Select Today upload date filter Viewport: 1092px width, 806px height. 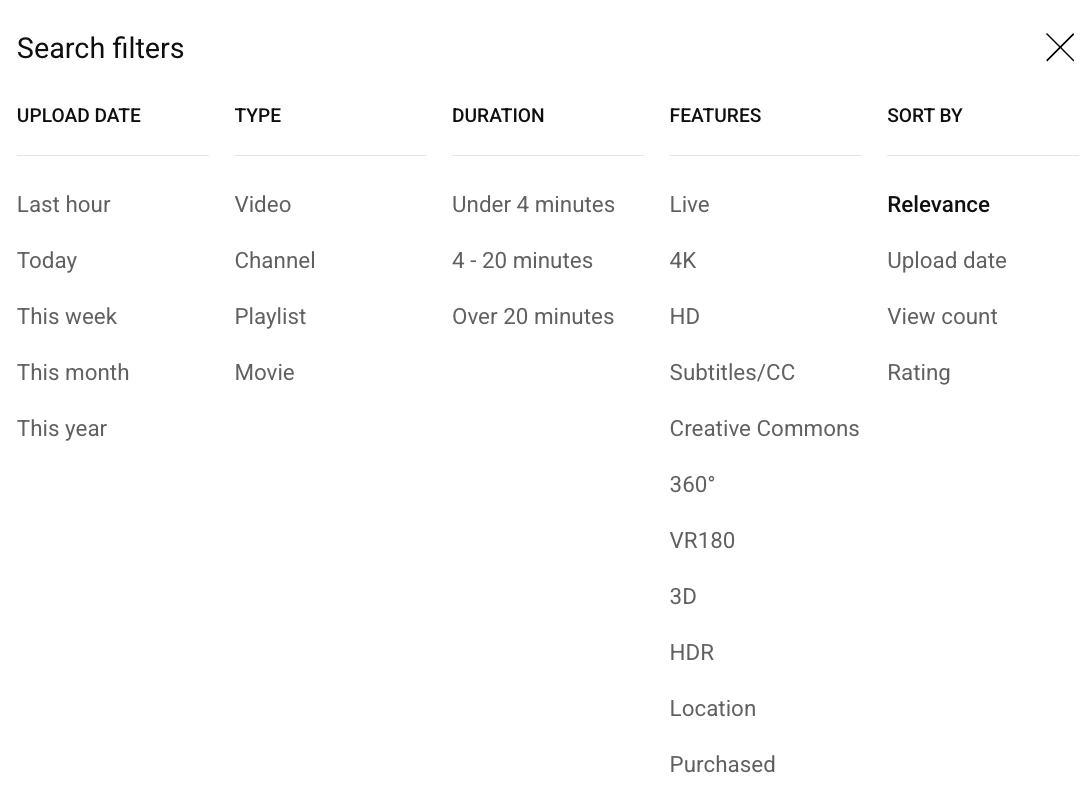[x=47, y=261]
